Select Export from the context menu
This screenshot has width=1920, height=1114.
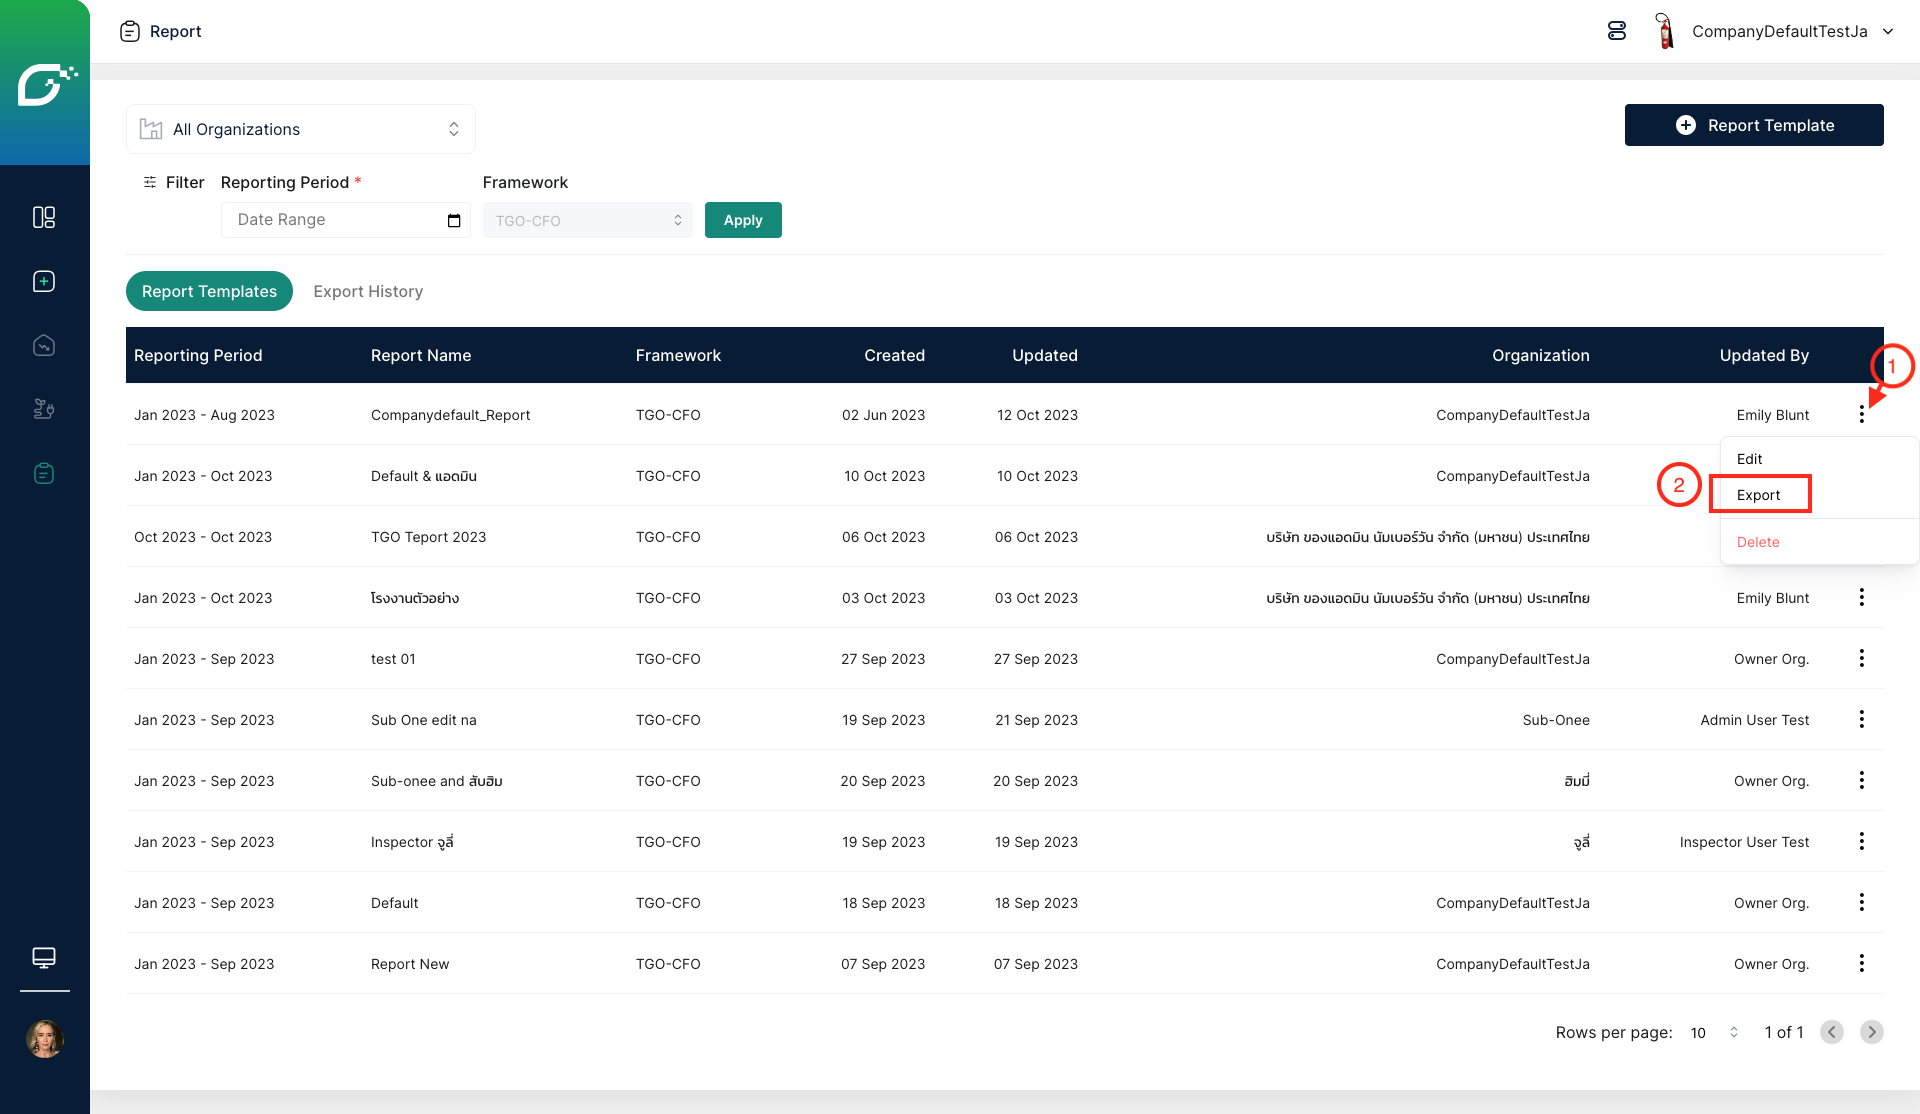[x=1759, y=495]
